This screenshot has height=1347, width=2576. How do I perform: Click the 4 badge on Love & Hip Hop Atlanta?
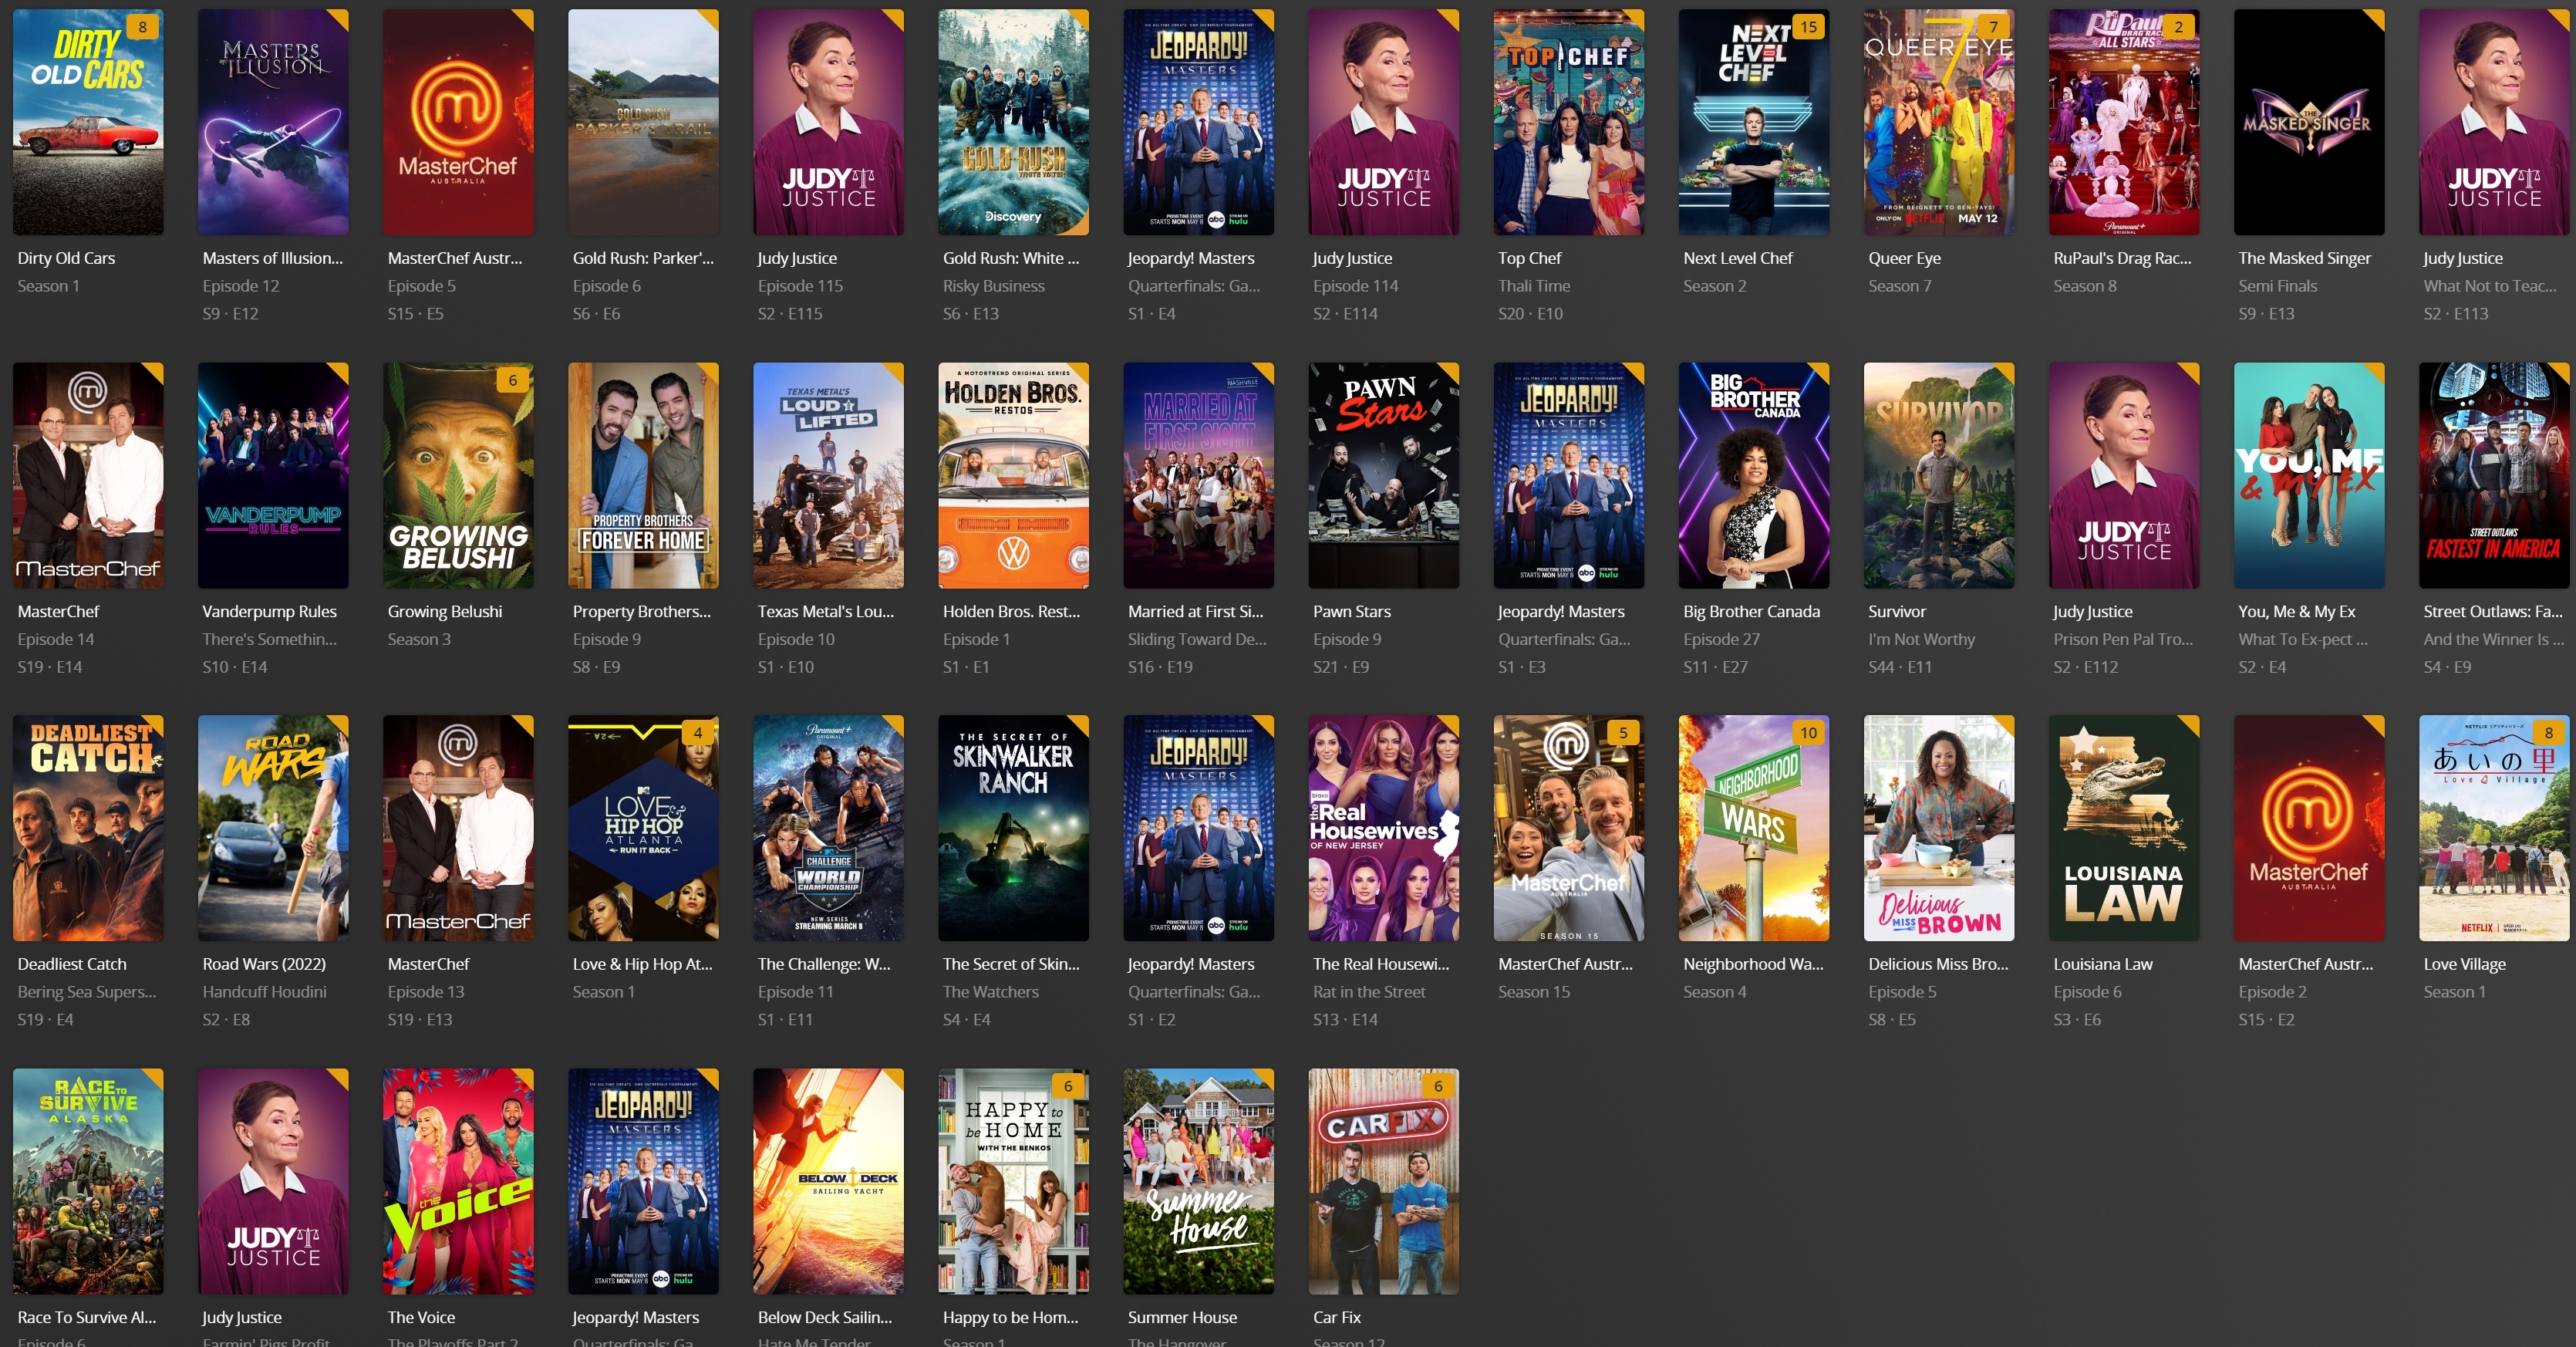[x=698, y=733]
